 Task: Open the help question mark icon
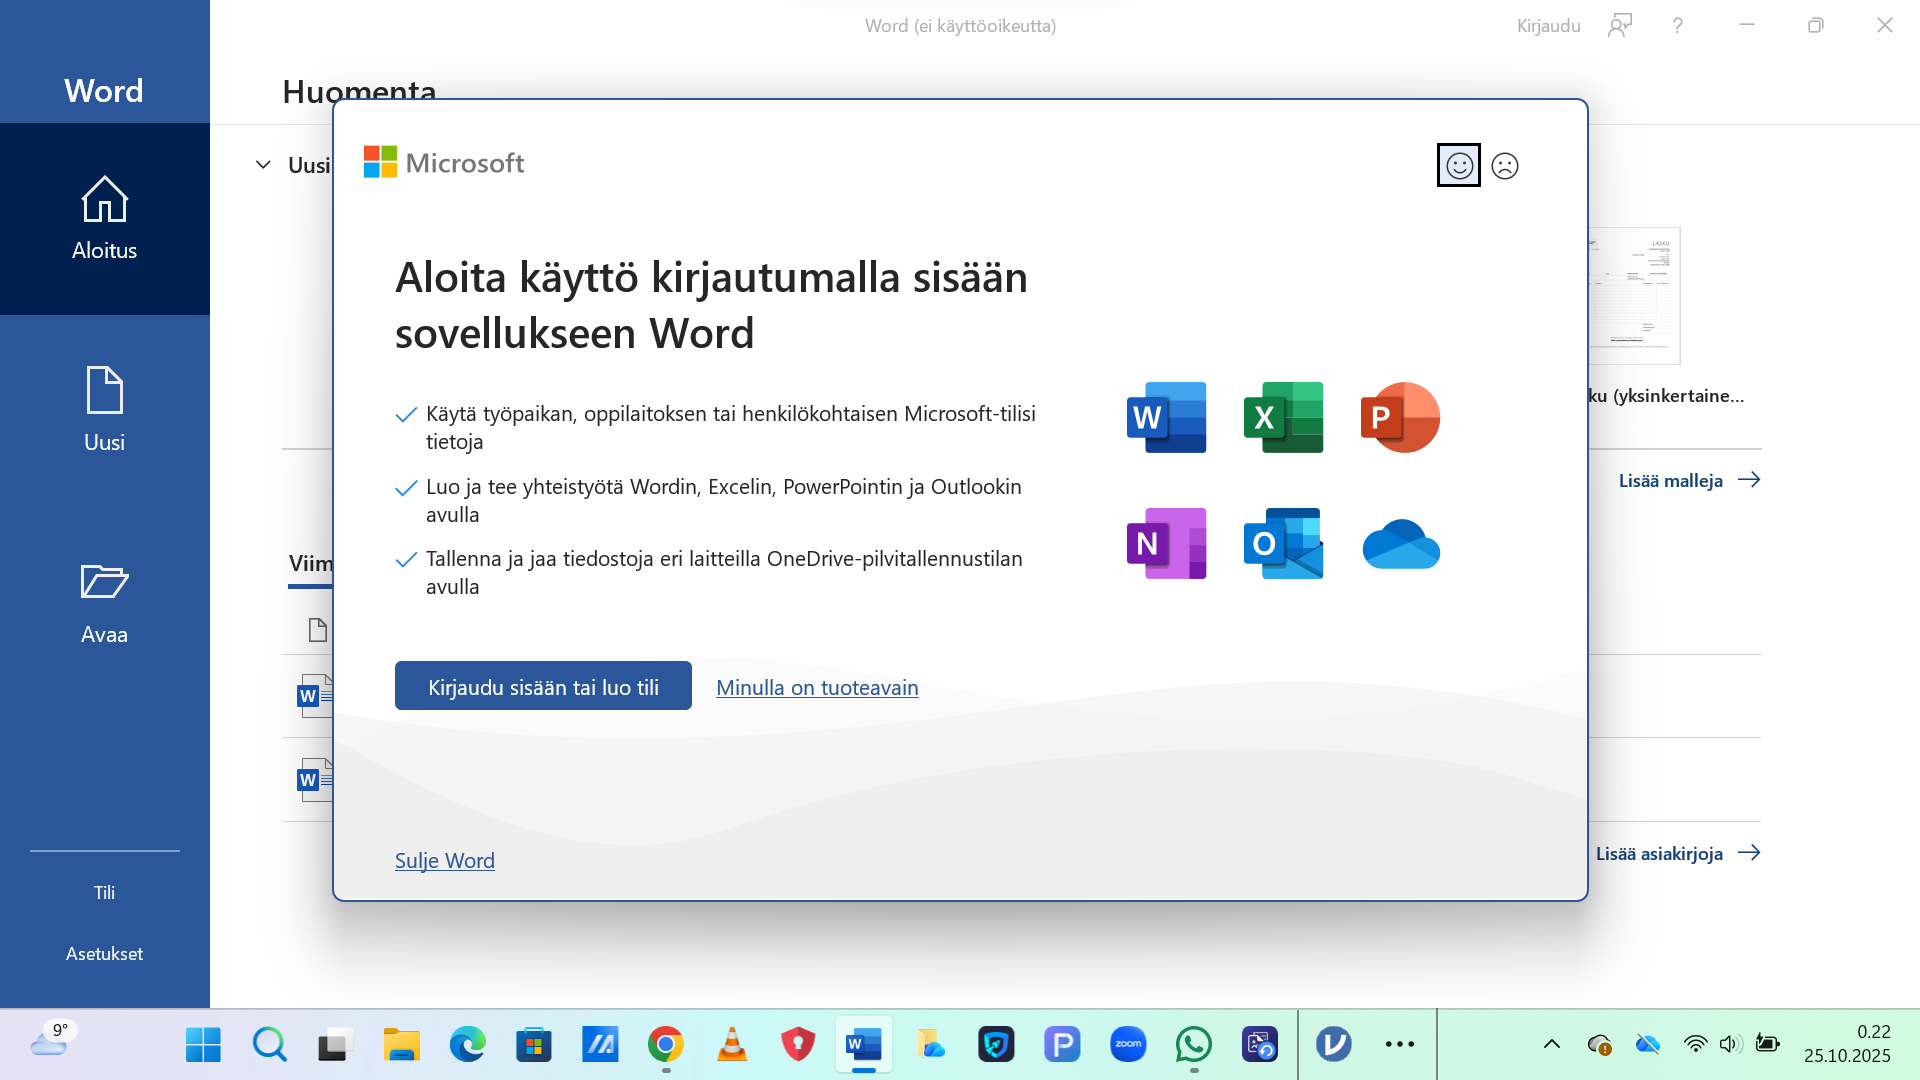pyautogui.click(x=1678, y=25)
